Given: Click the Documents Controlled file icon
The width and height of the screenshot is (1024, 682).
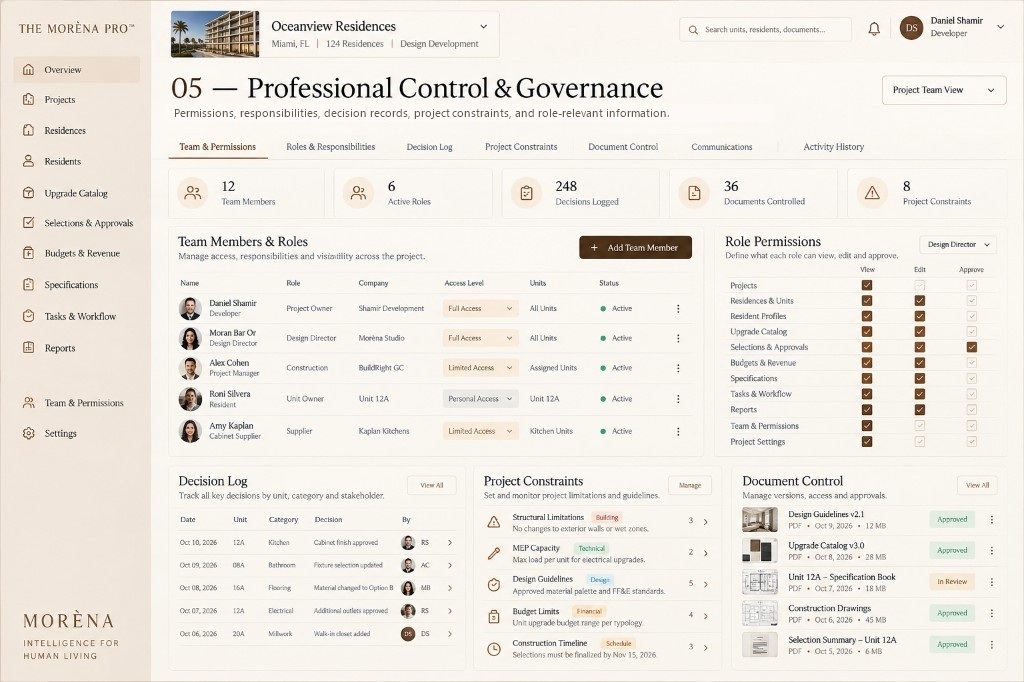Looking at the screenshot, I should [x=694, y=193].
